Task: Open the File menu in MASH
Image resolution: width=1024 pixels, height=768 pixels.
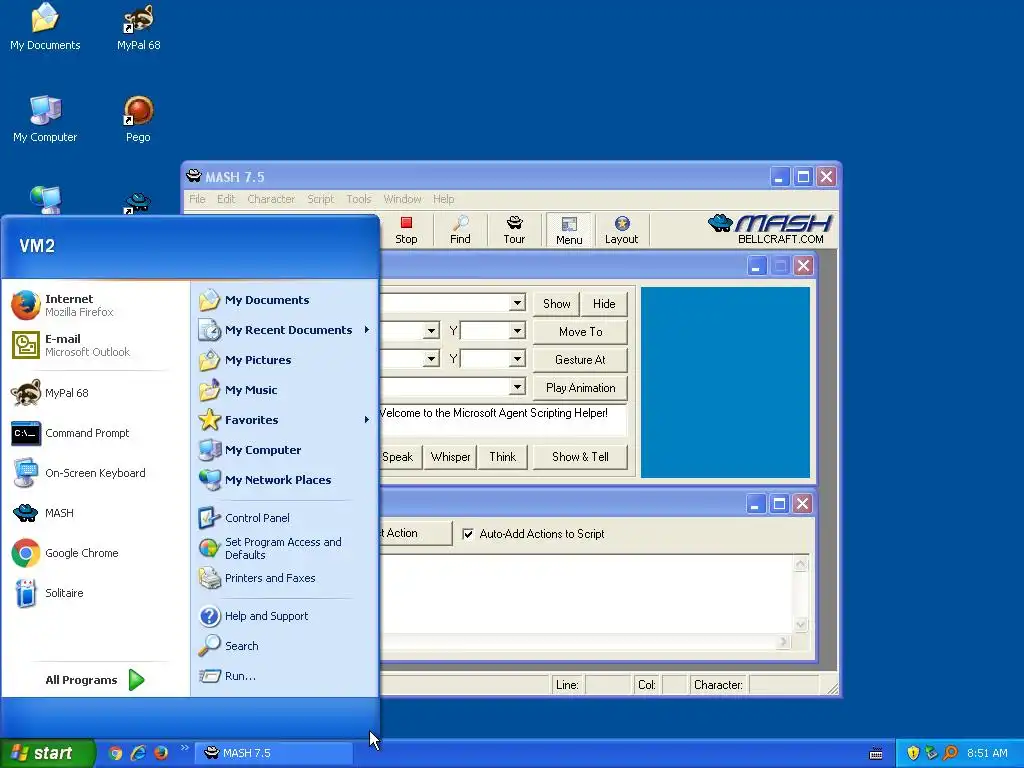Action: [x=197, y=199]
